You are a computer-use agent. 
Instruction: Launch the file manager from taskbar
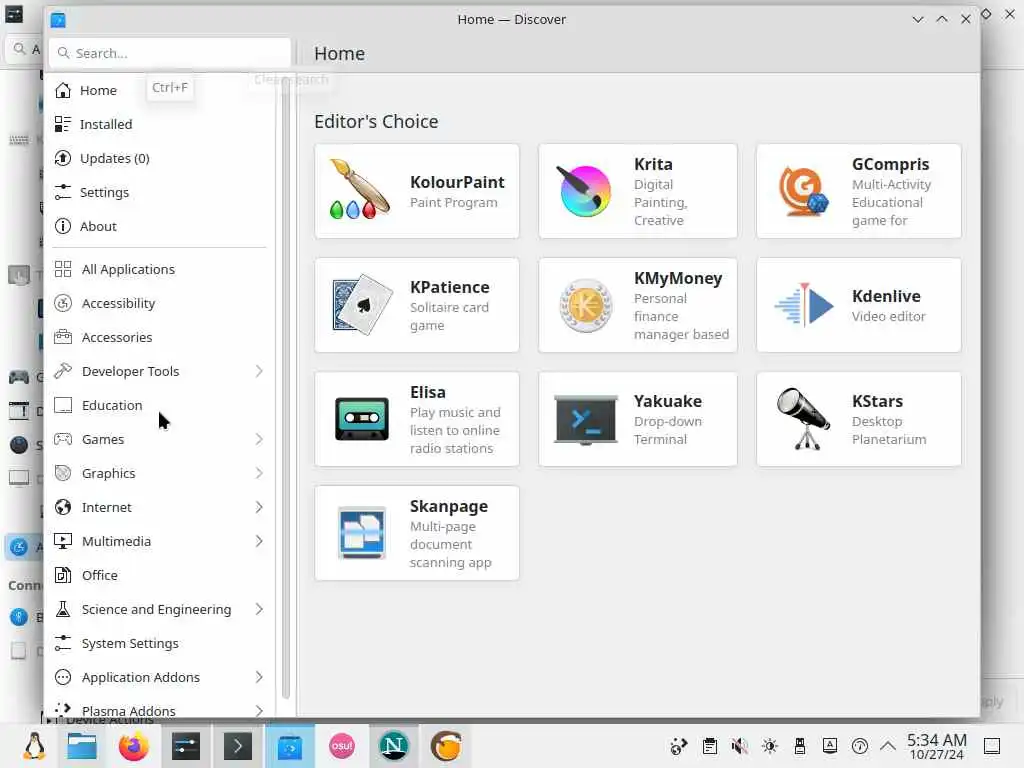tap(82, 746)
